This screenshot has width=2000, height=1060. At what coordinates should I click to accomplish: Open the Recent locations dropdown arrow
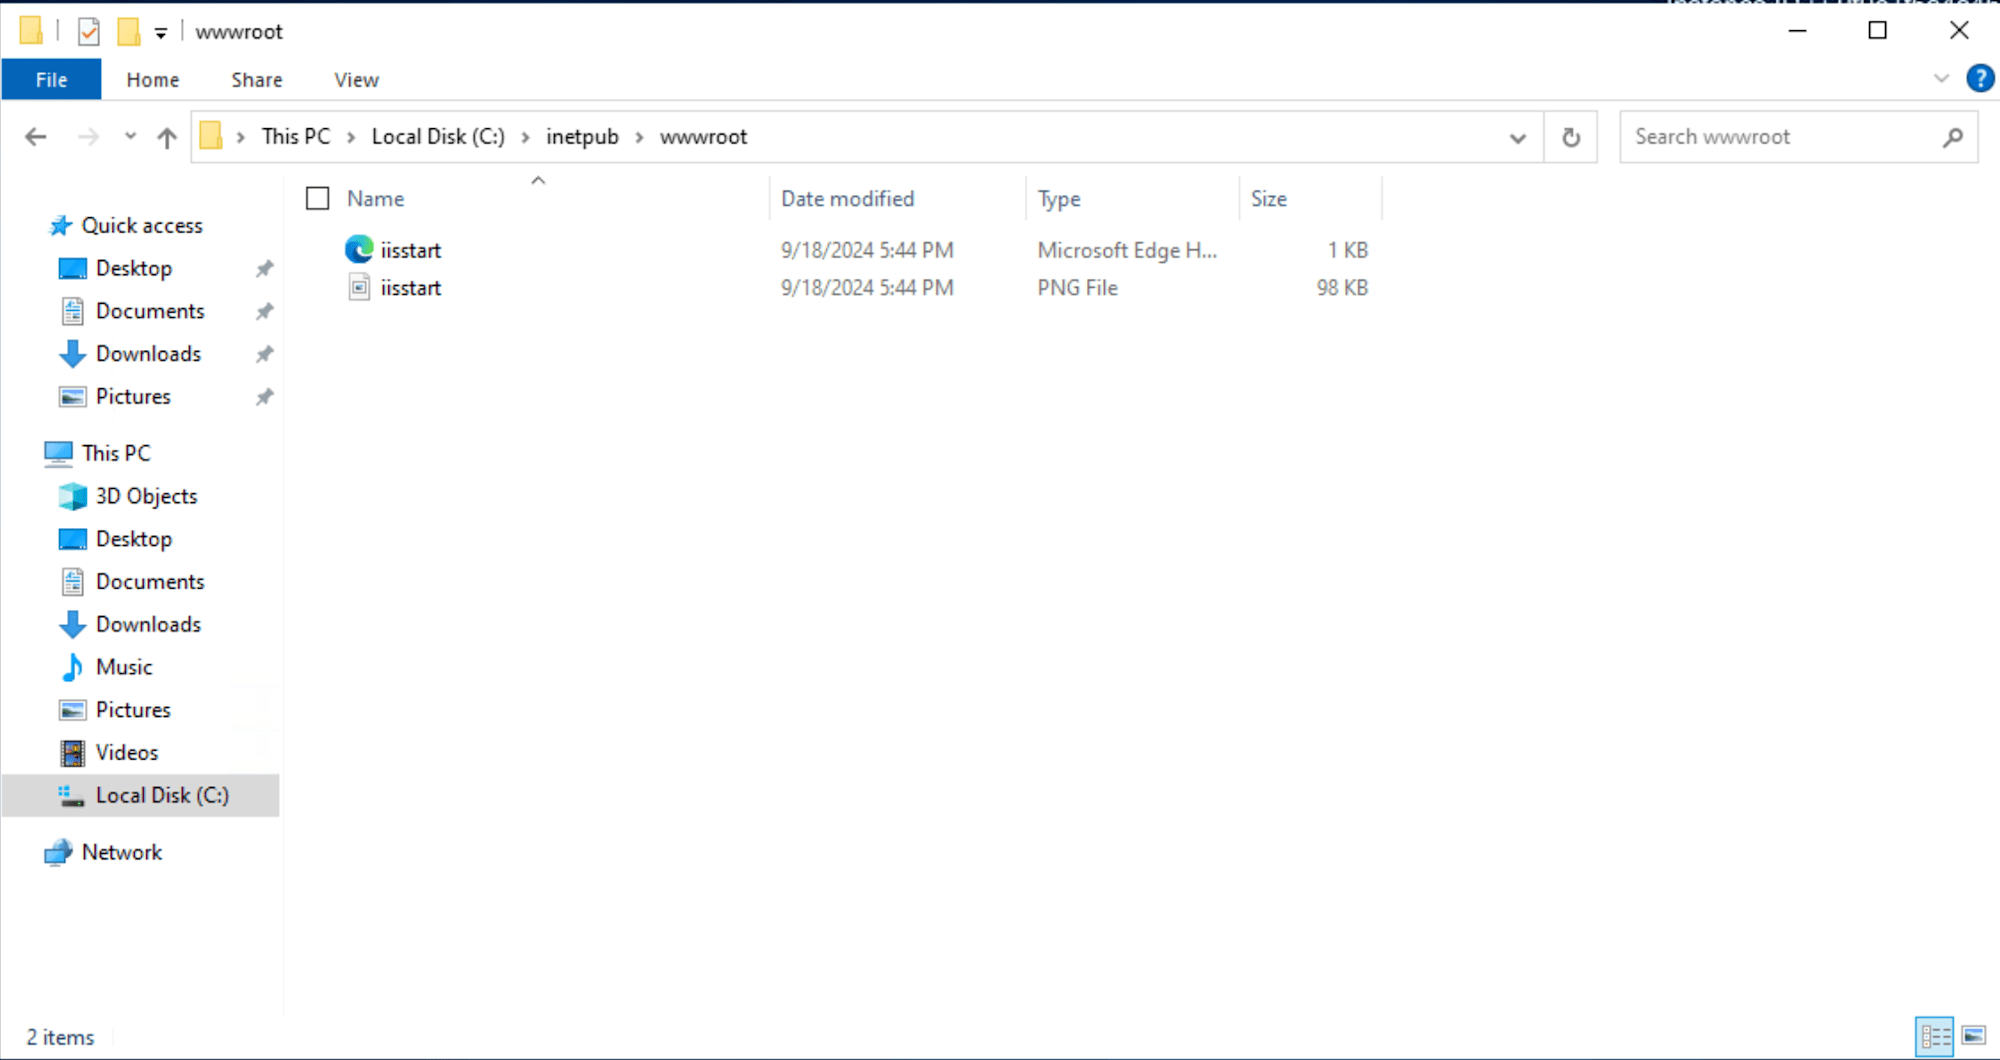pyautogui.click(x=130, y=136)
